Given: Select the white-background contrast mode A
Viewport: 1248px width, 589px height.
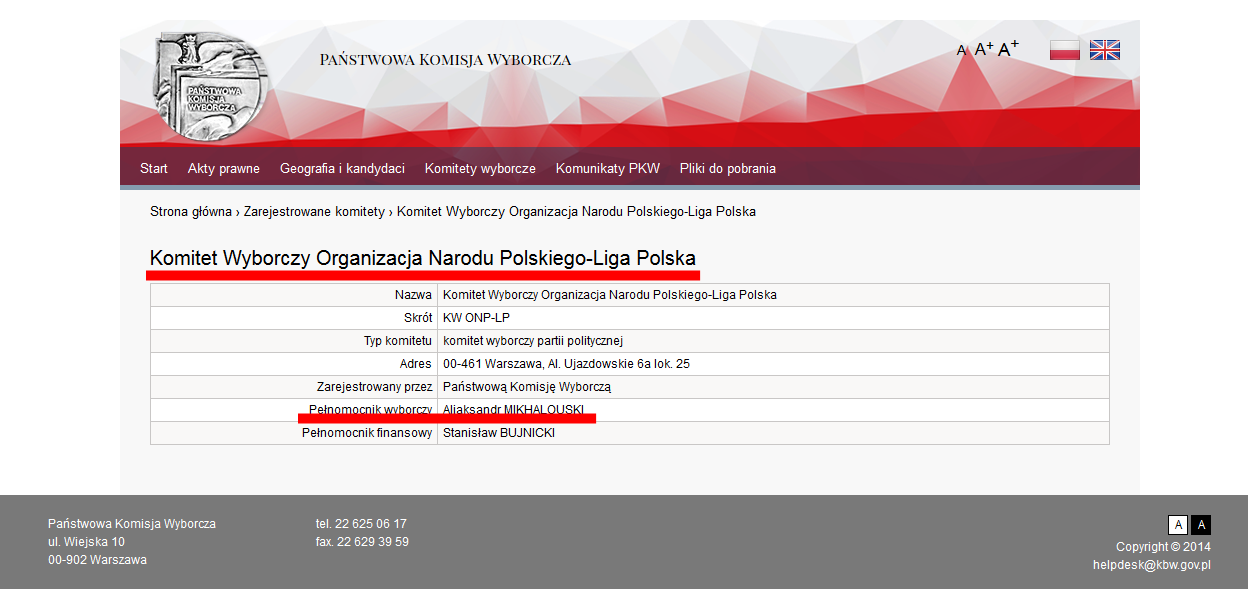Looking at the screenshot, I should tap(1178, 525).
